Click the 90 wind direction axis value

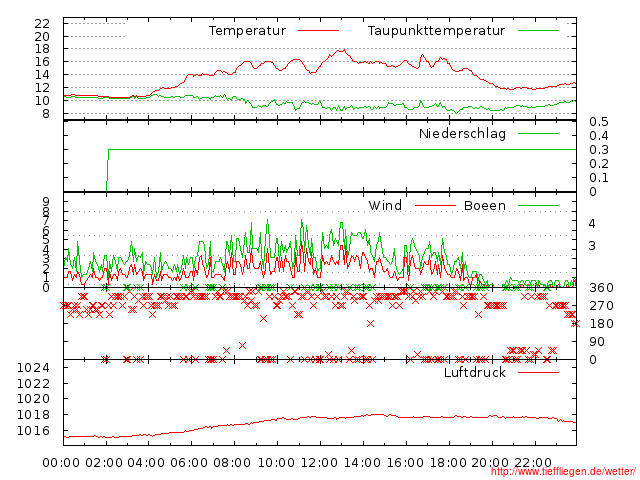pos(597,342)
